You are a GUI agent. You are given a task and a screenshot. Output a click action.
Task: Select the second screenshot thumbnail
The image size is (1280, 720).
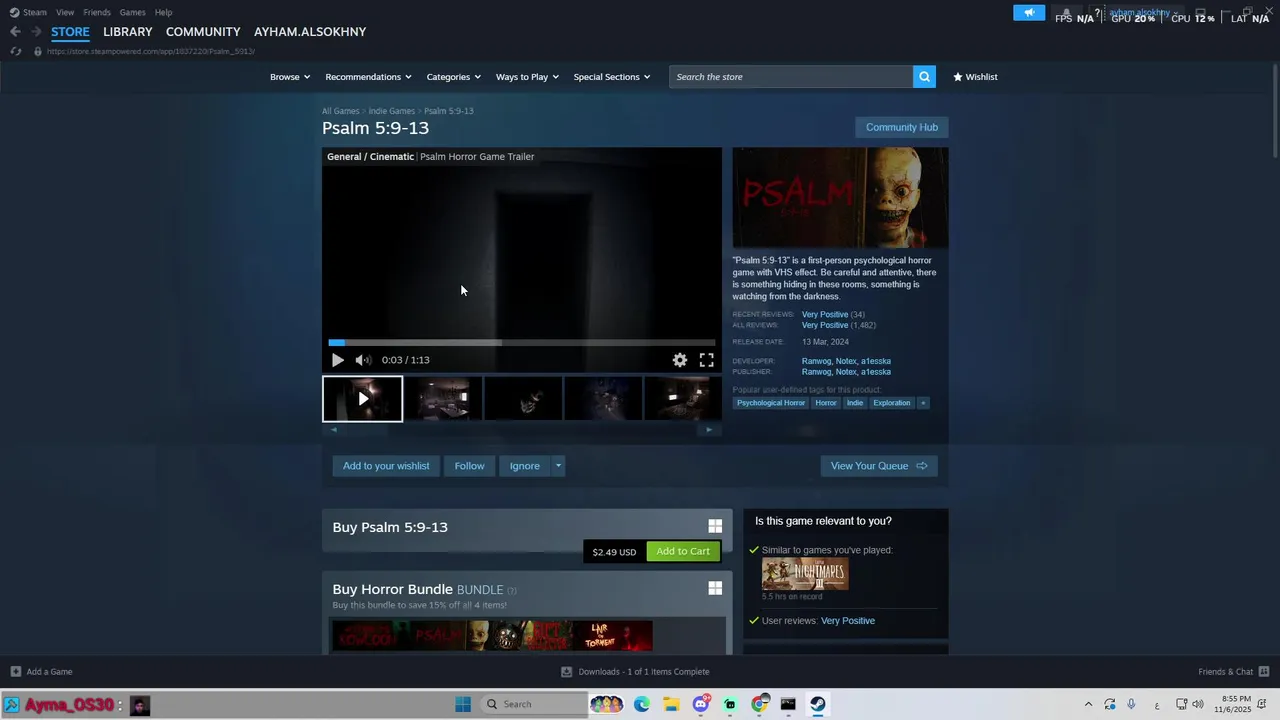(443, 398)
